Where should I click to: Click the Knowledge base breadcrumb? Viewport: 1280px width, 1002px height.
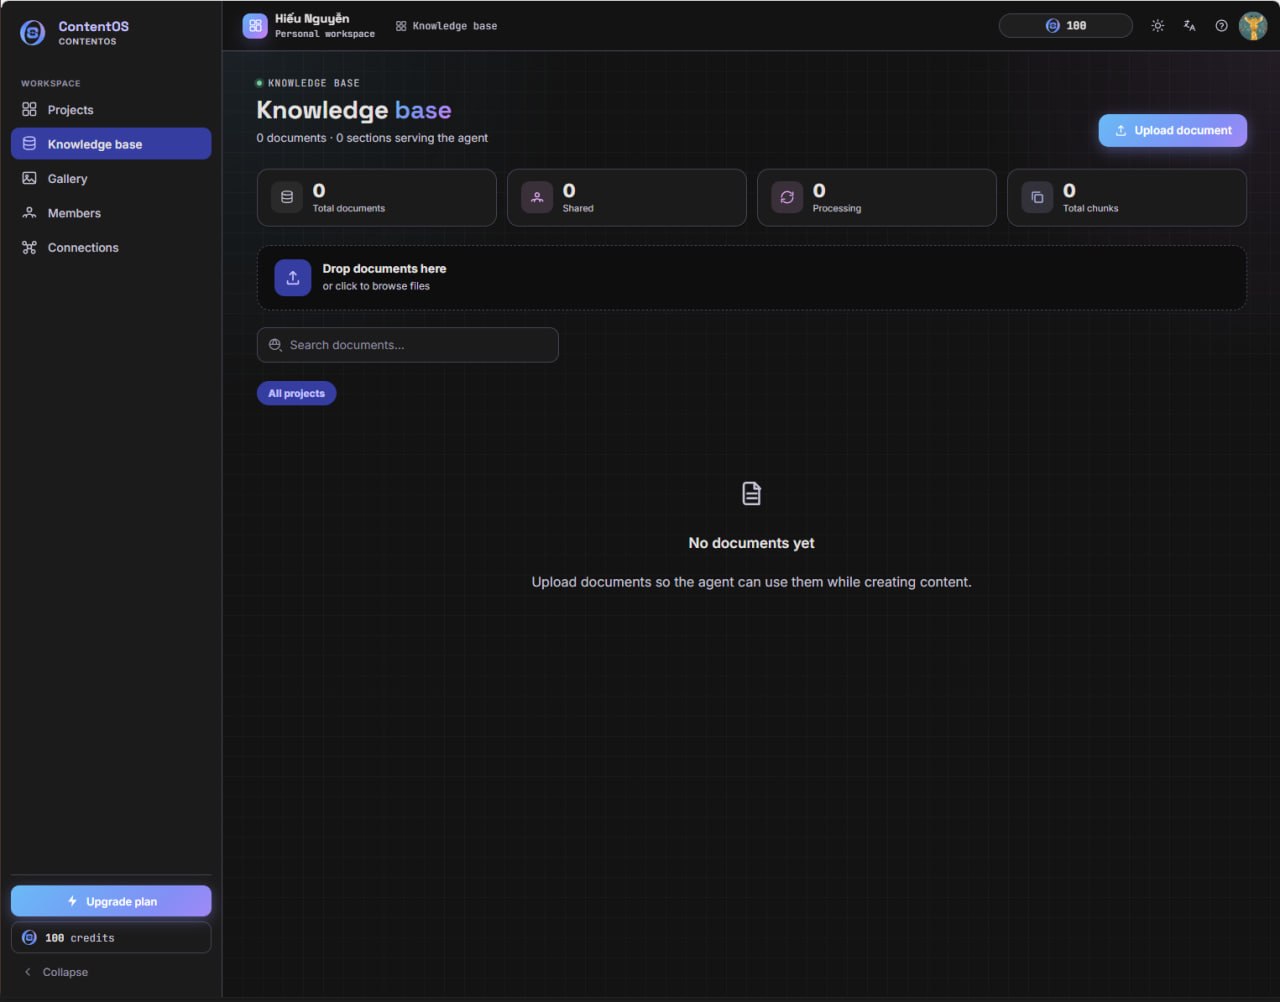tap(446, 26)
